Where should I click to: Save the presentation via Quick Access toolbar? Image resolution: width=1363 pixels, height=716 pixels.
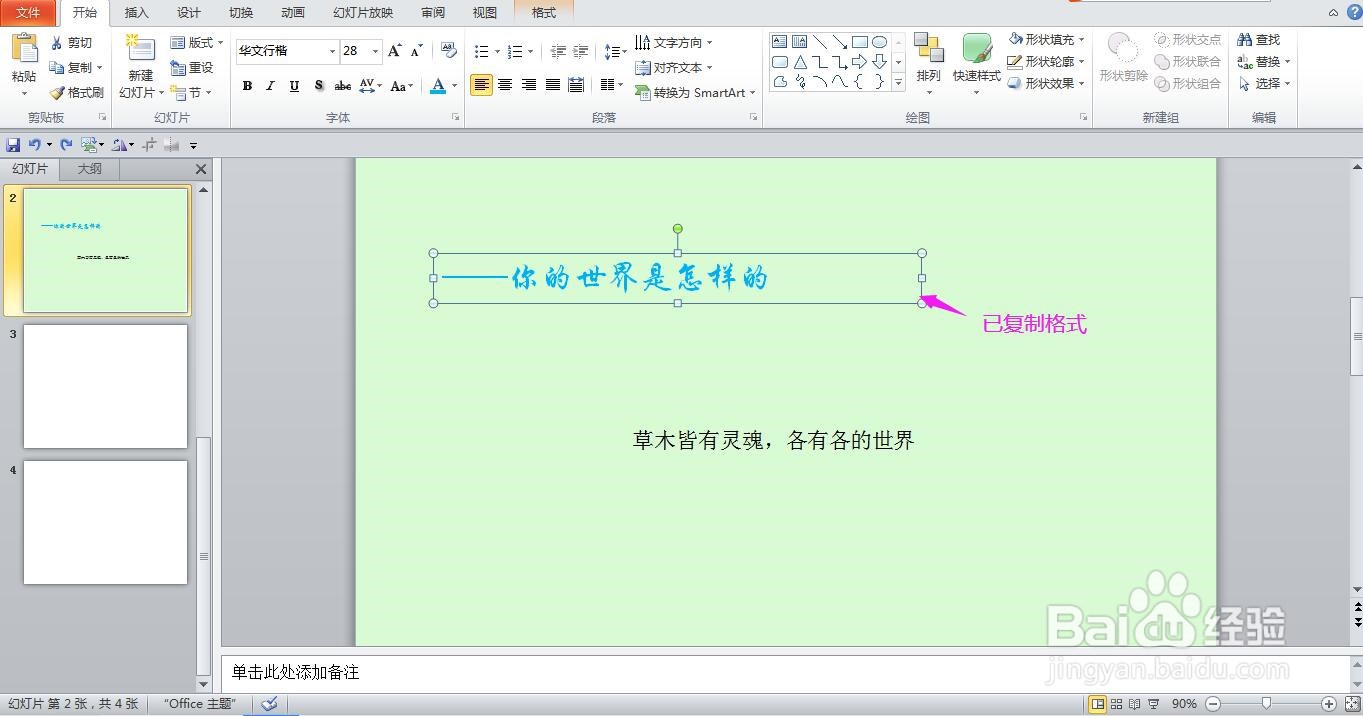[14, 143]
